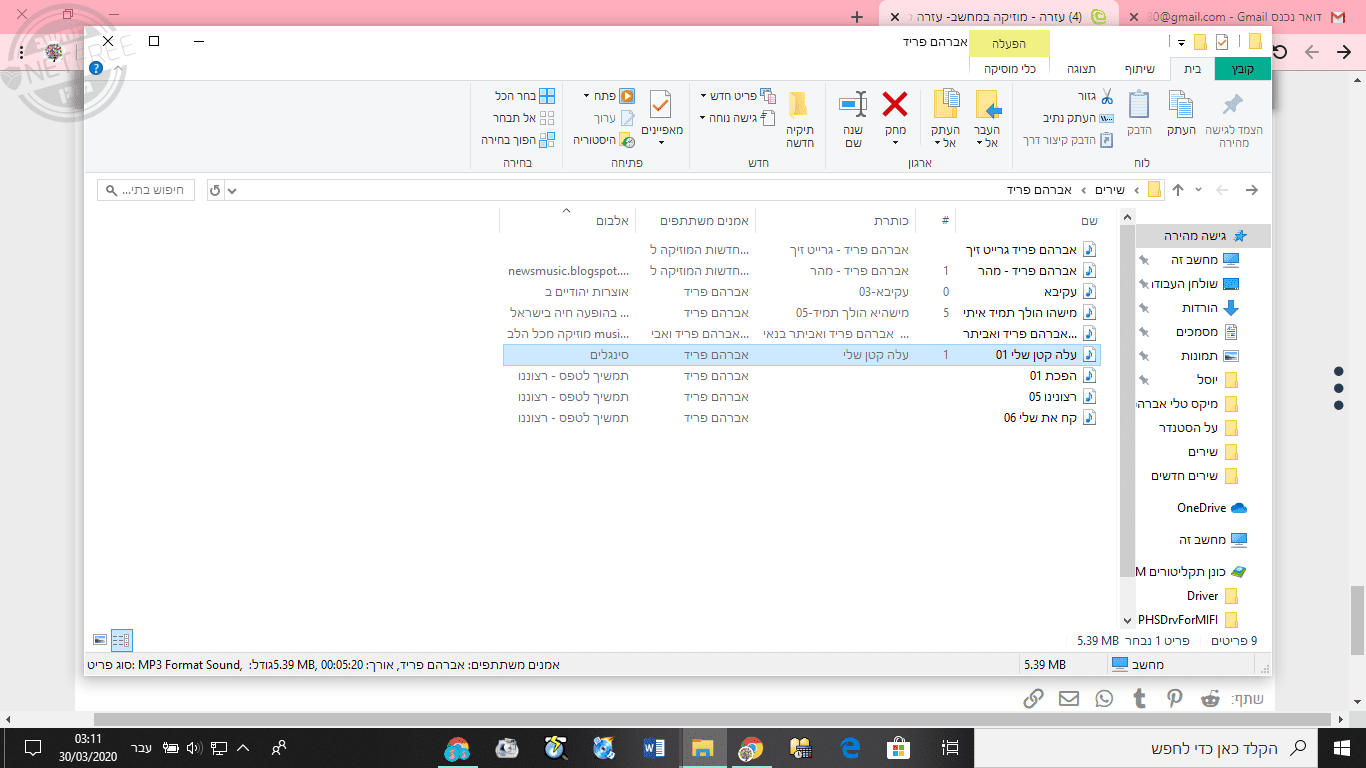This screenshot has width=1366, height=768.
Task: Open new browser tab with plus button
Action: pyautogui.click(x=856, y=17)
